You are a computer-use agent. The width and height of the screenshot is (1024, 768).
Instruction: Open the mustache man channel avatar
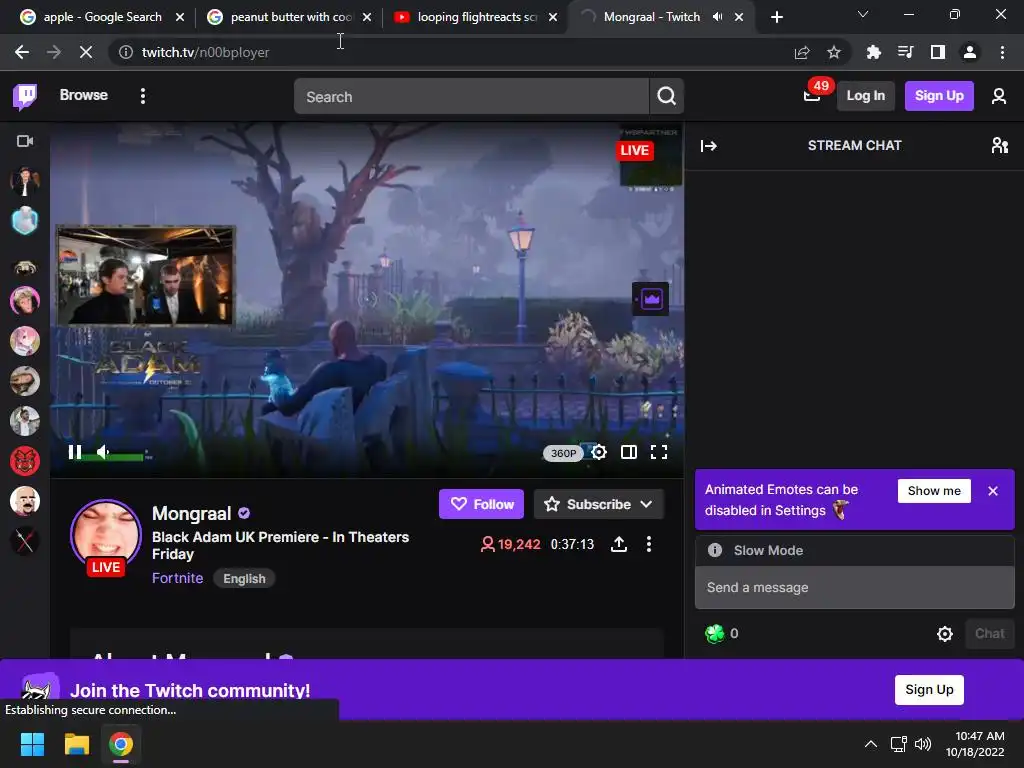[x=25, y=501]
